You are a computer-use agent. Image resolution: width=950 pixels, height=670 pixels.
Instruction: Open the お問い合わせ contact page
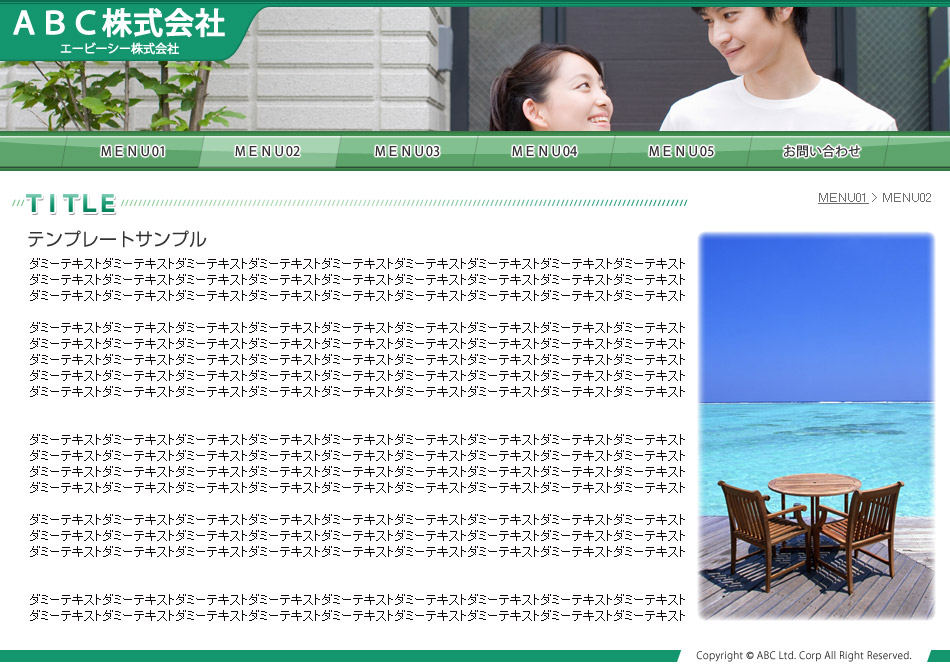tap(821, 151)
